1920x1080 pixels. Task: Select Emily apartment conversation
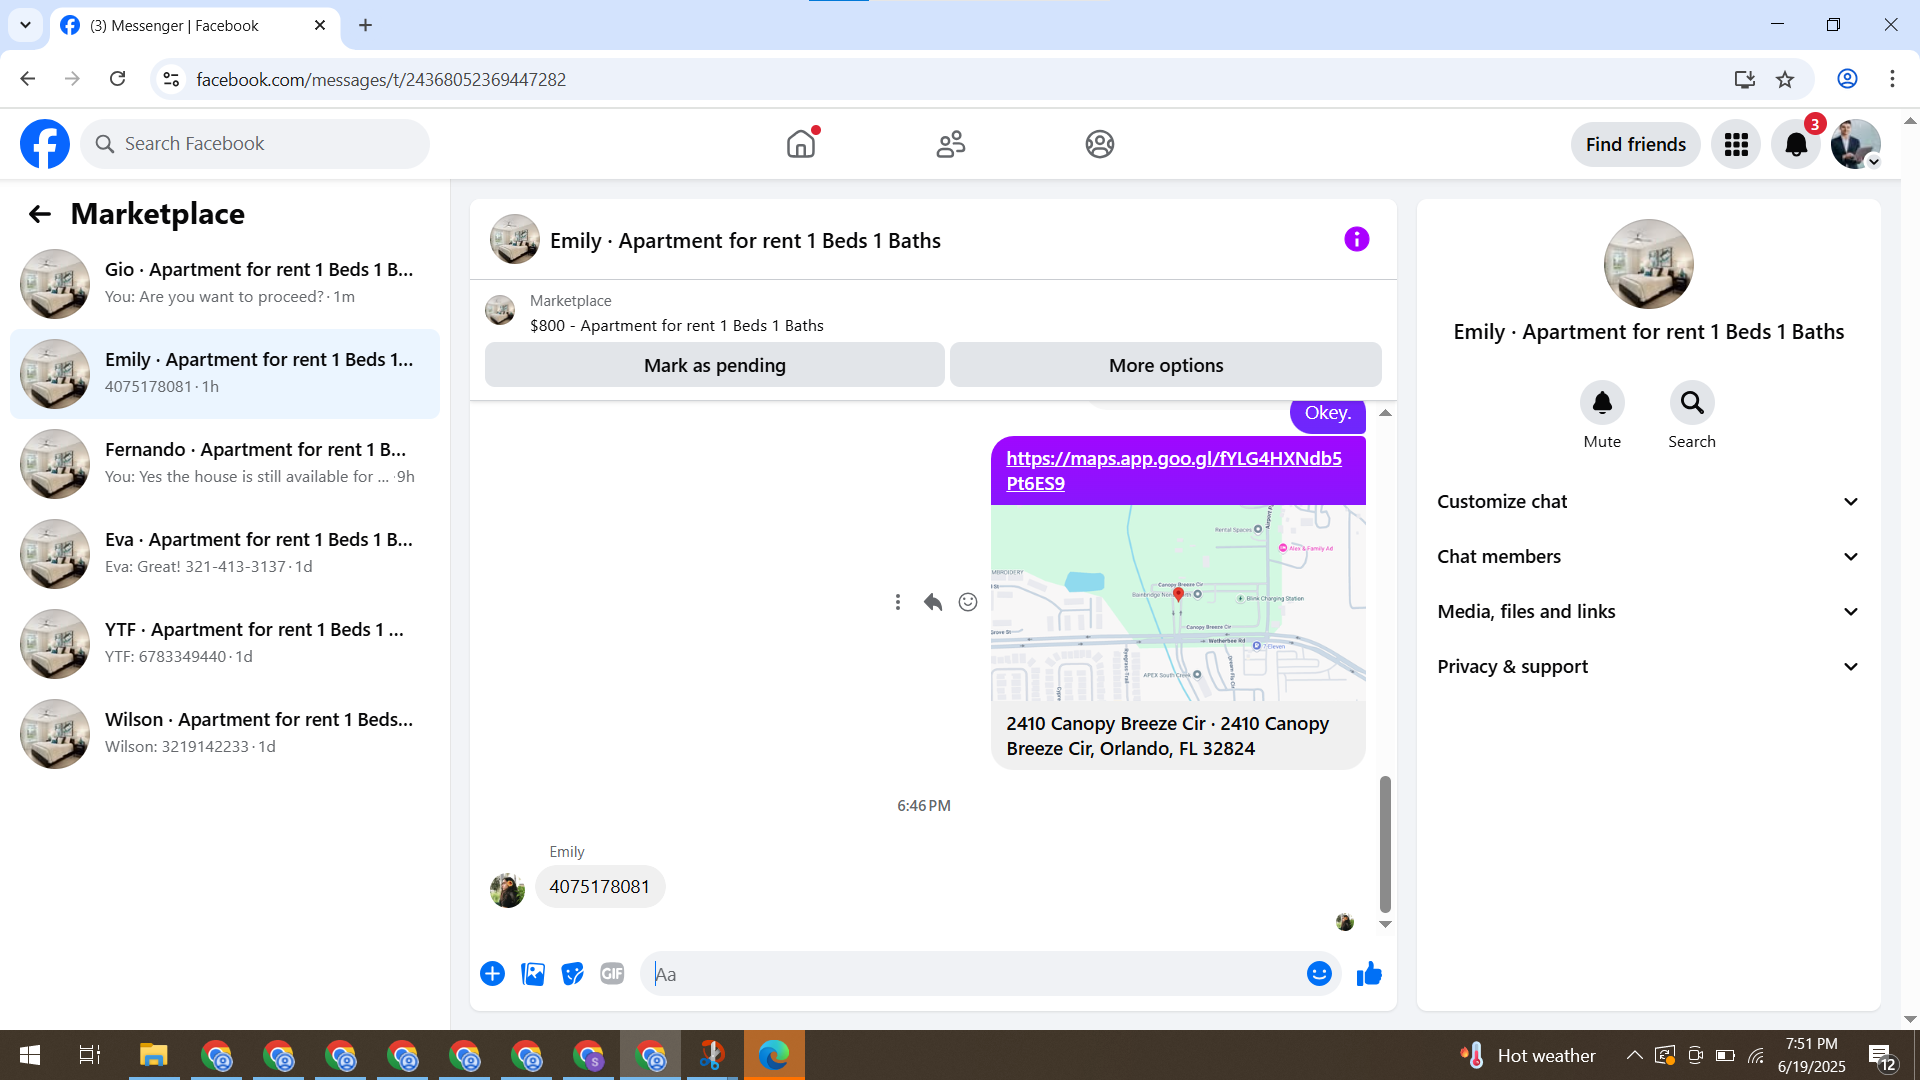pyautogui.click(x=225, y=374)
